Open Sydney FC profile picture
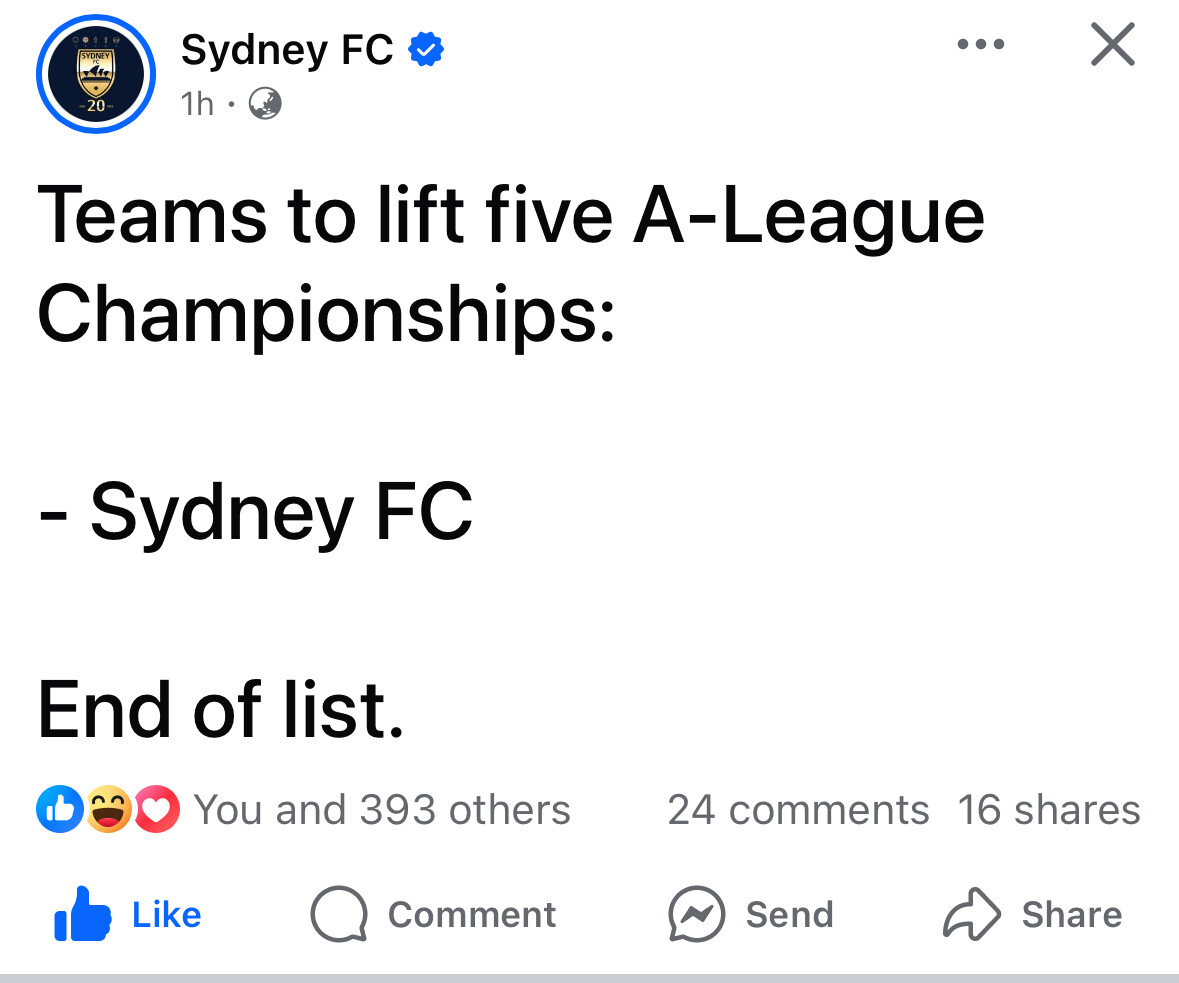Image resolution: width=1179 pixels, height=983 pixels. 95,74
